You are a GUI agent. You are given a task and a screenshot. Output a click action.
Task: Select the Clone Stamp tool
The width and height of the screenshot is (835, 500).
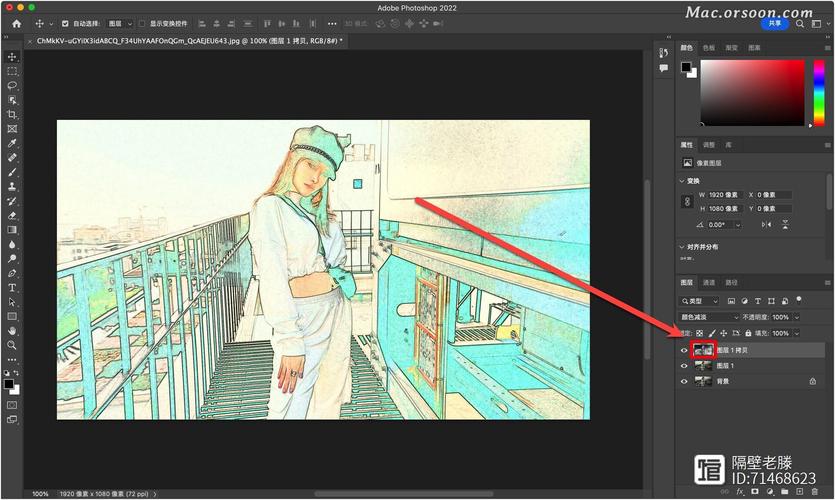(12, 186)
